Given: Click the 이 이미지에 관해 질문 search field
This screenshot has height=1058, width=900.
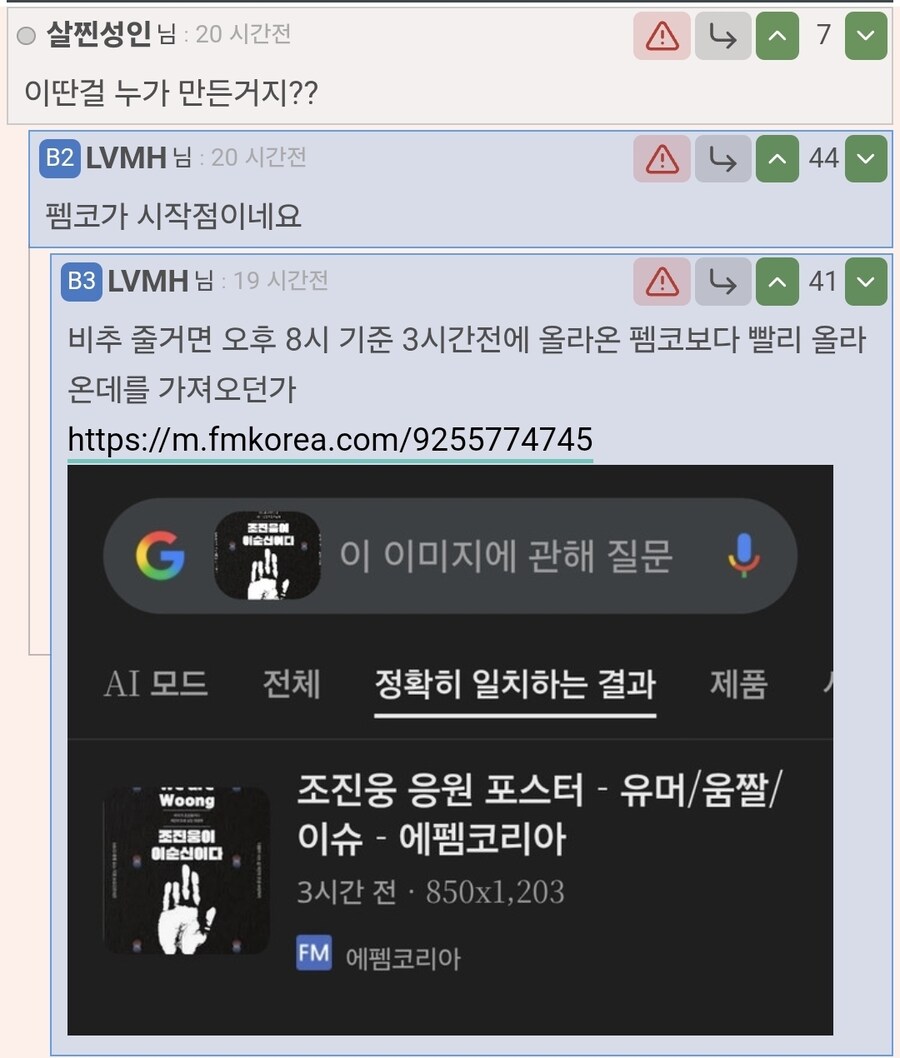Looking at the screenshot, I should point(505,556).
